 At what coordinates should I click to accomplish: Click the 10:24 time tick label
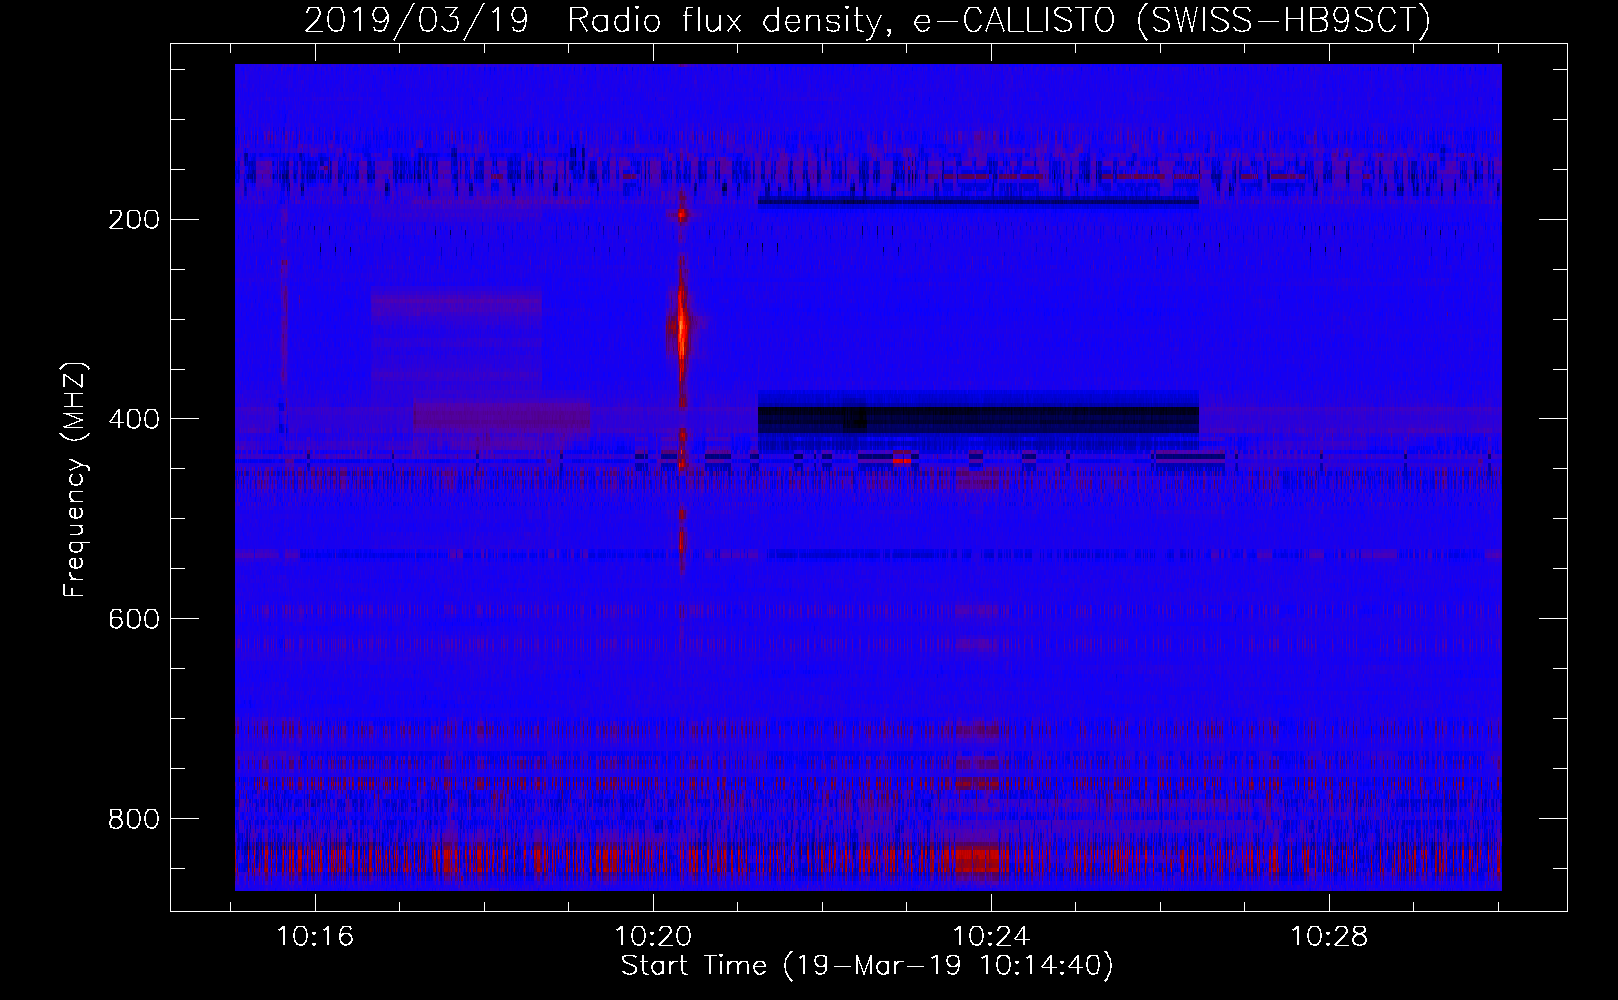pyautogui.click(x=991, y=937)
